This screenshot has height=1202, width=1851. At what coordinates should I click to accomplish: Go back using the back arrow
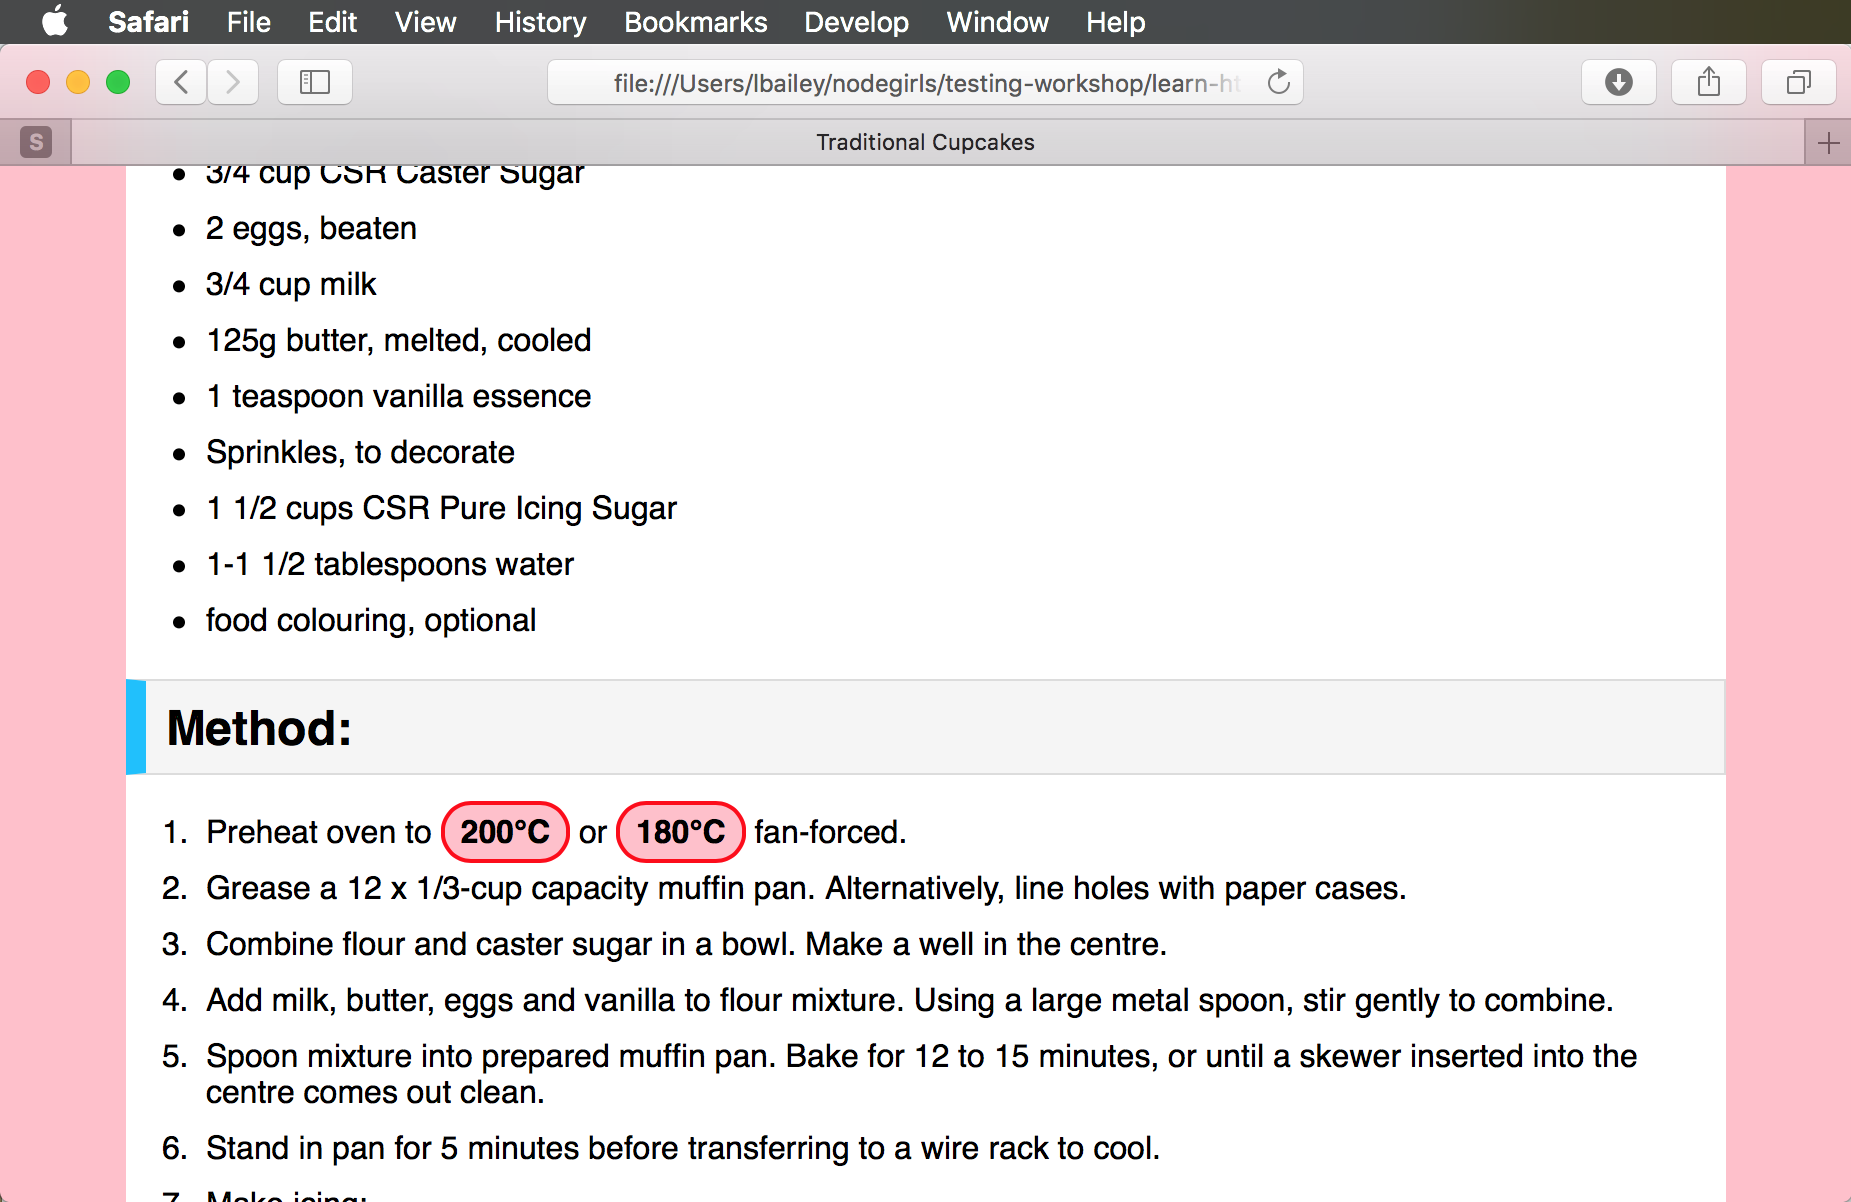[x=181, y=82]
